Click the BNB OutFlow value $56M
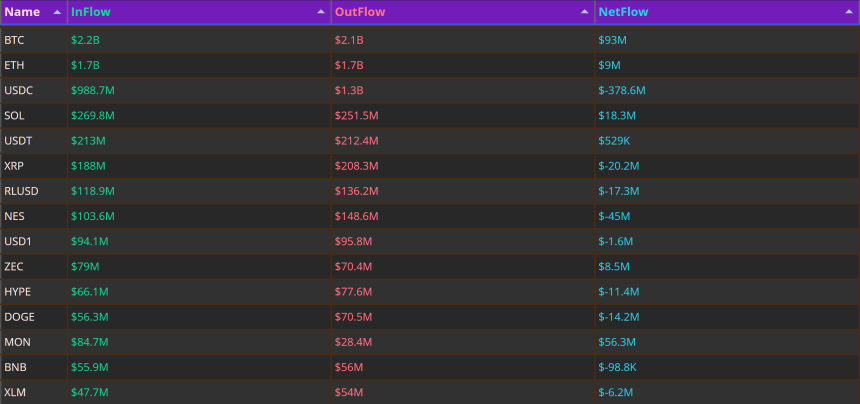860x404 pixels. click(x=349, y=368)
